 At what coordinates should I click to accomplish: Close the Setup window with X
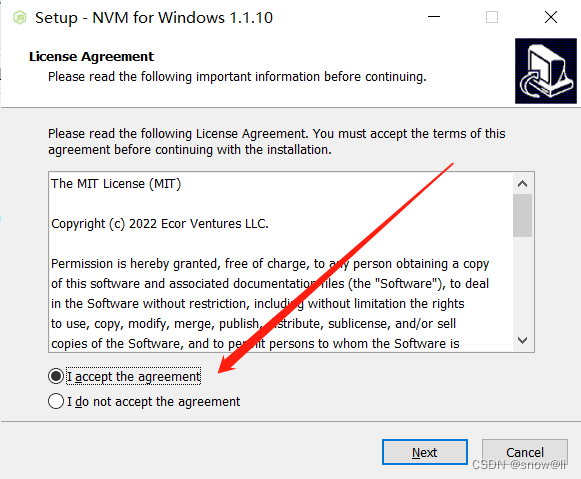551,17
